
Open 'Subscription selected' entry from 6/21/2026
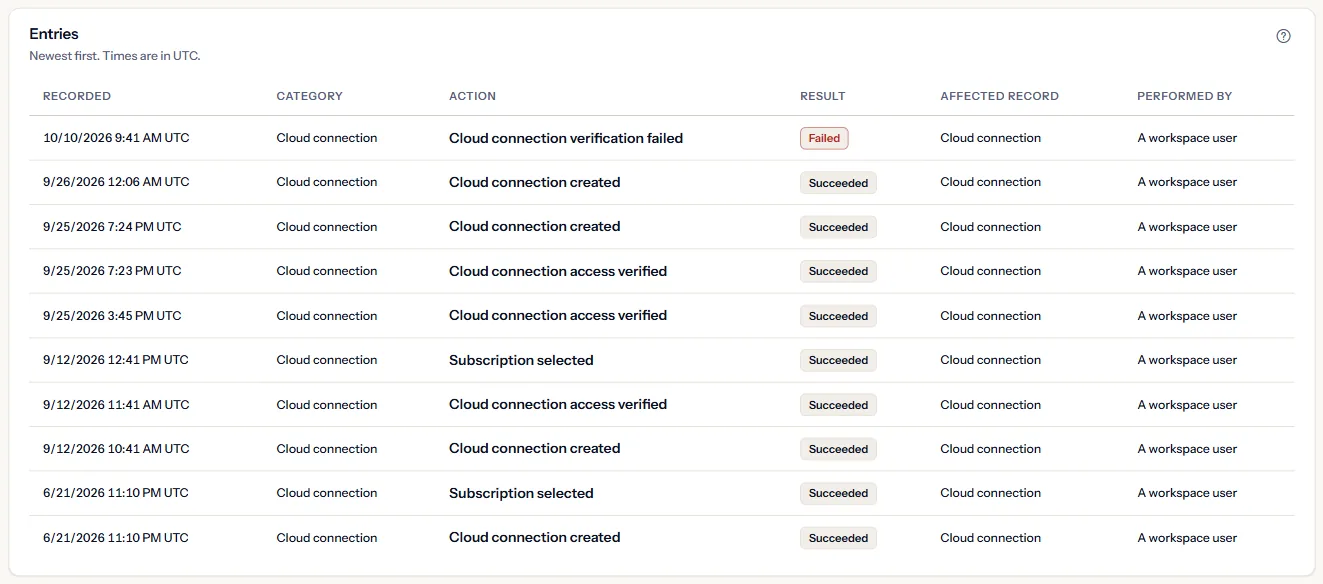pyautogui.click(x=521, y=493)
